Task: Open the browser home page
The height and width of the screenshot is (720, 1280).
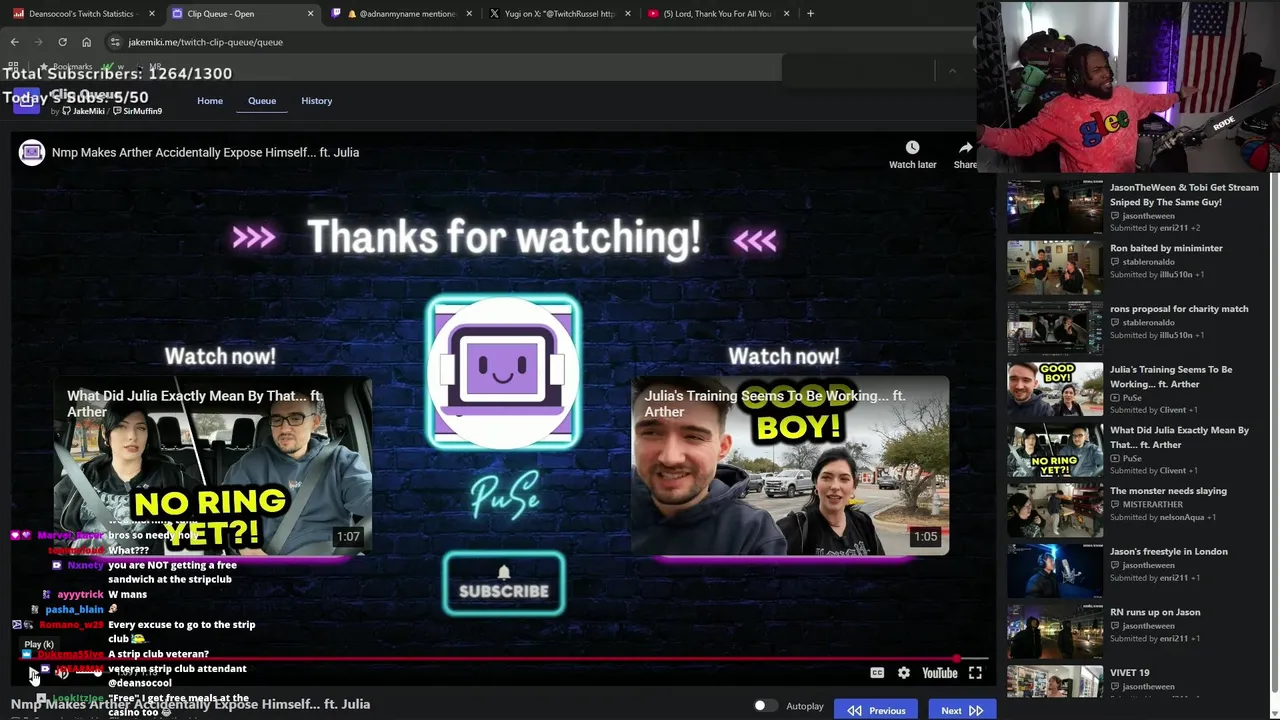Action: click(86, 42)
